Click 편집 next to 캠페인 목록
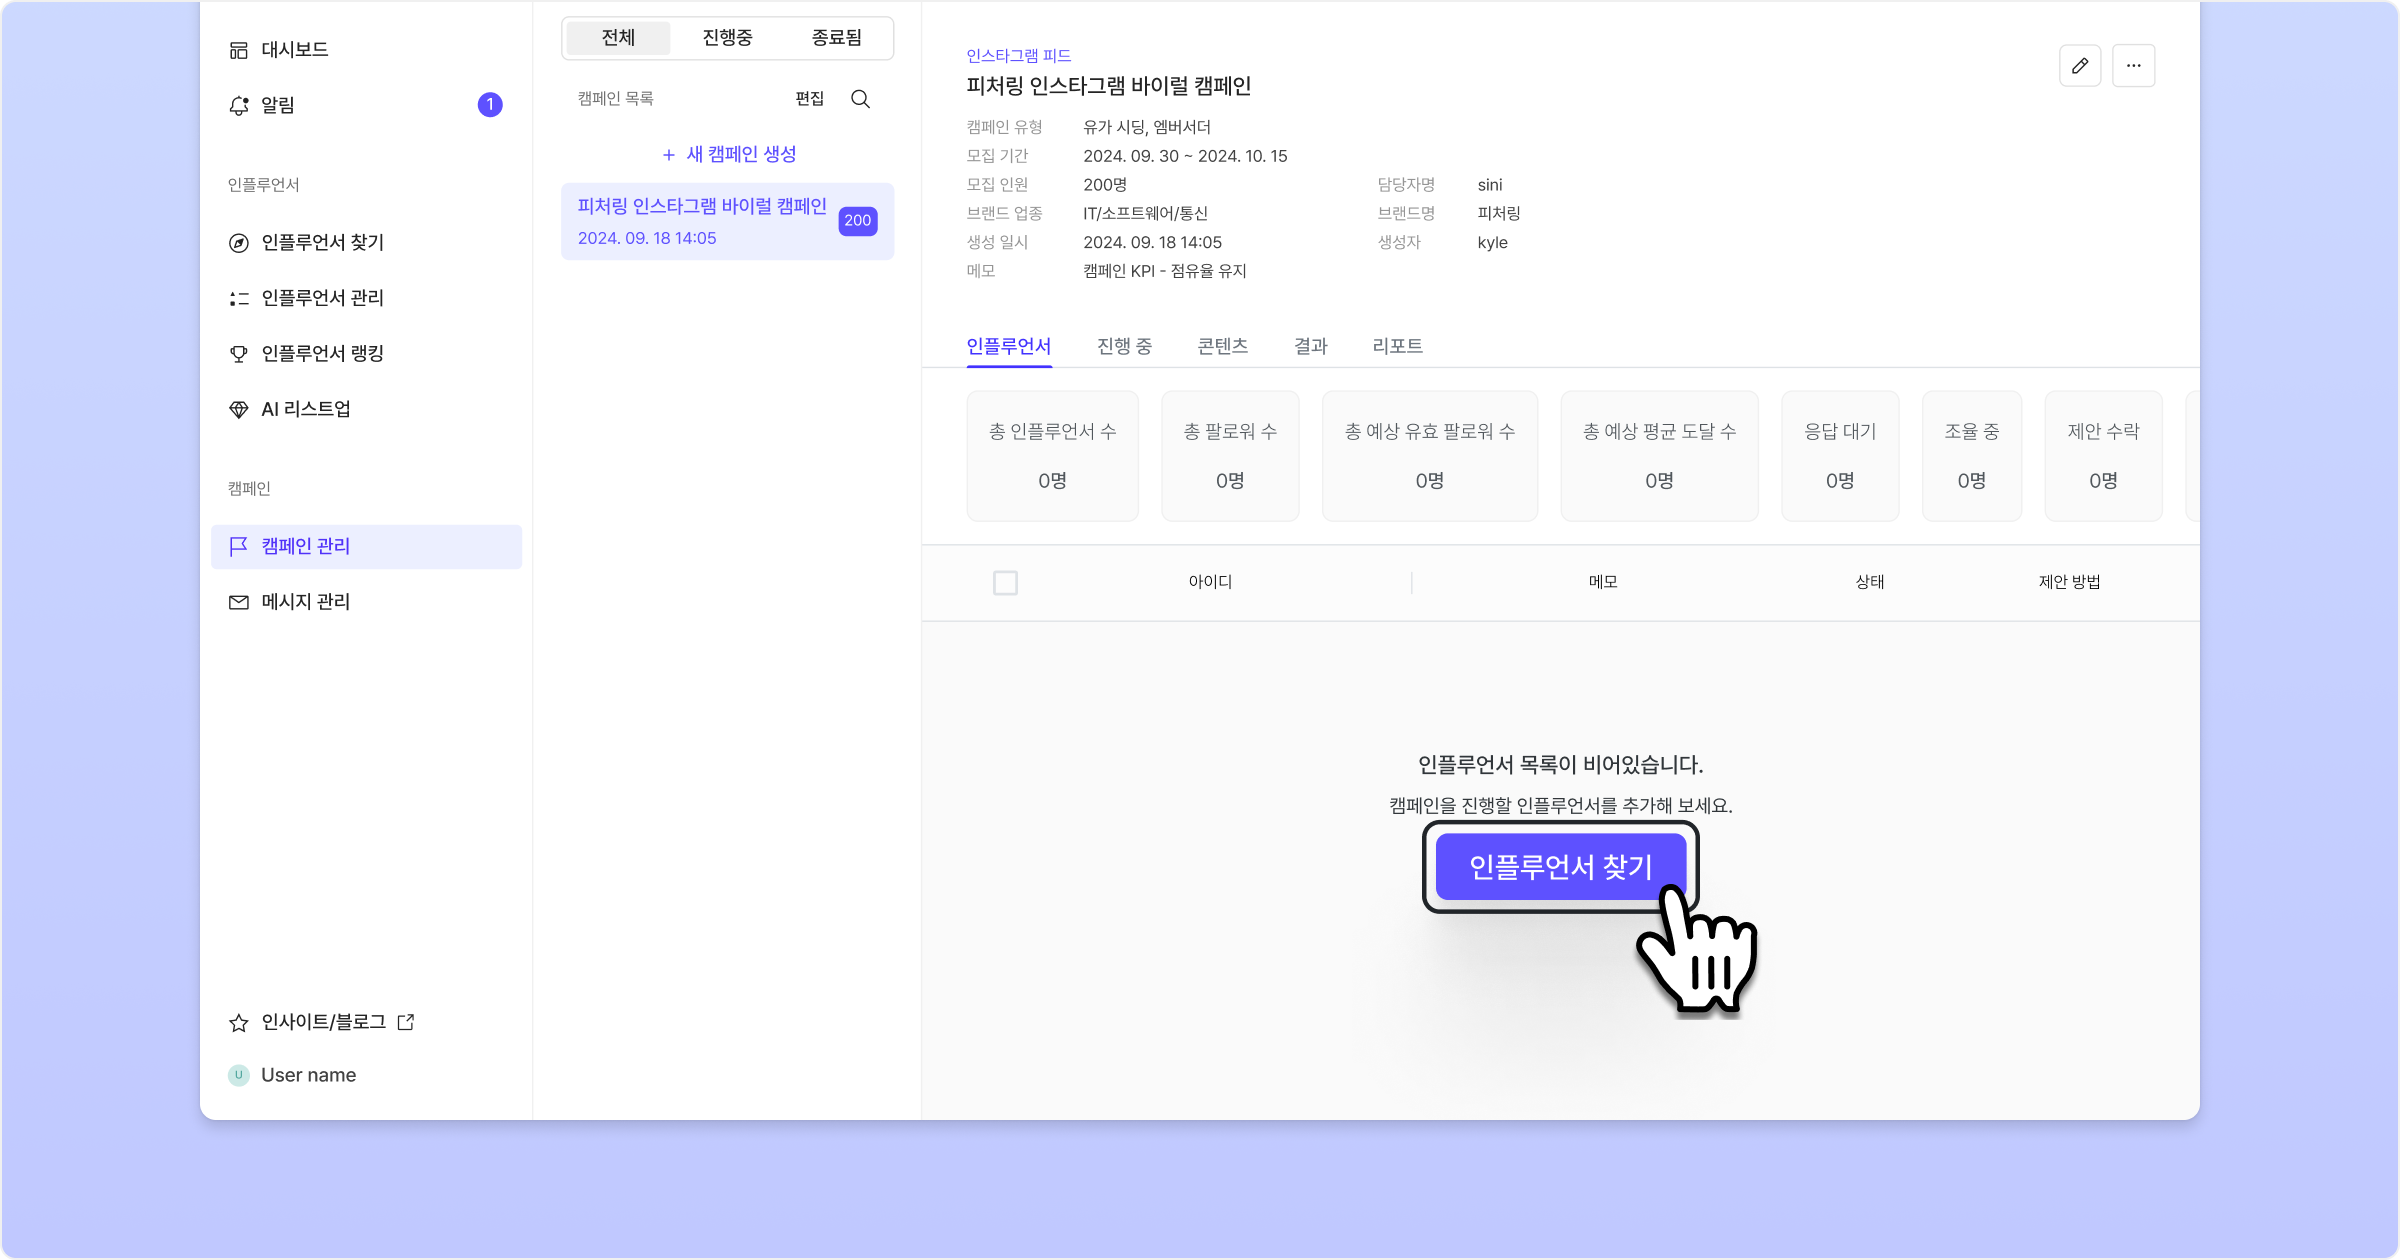This screenshot has height=1260, width=2400. [x=809, y=99]
